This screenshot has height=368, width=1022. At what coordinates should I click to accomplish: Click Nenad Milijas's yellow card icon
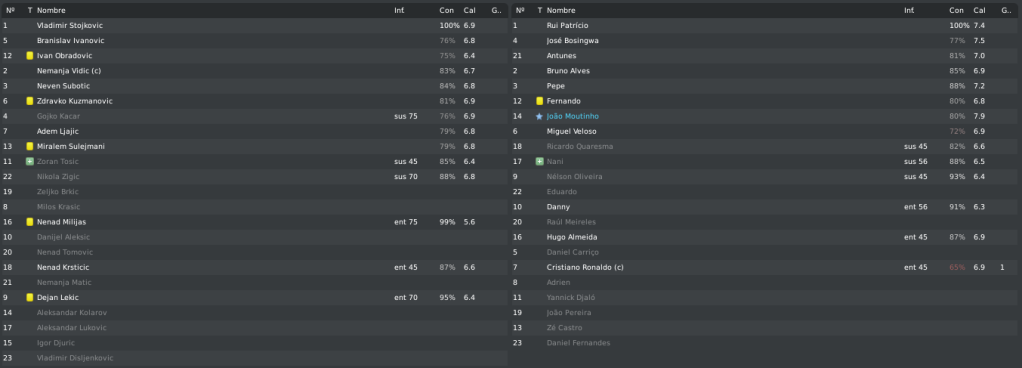[29, 222]
